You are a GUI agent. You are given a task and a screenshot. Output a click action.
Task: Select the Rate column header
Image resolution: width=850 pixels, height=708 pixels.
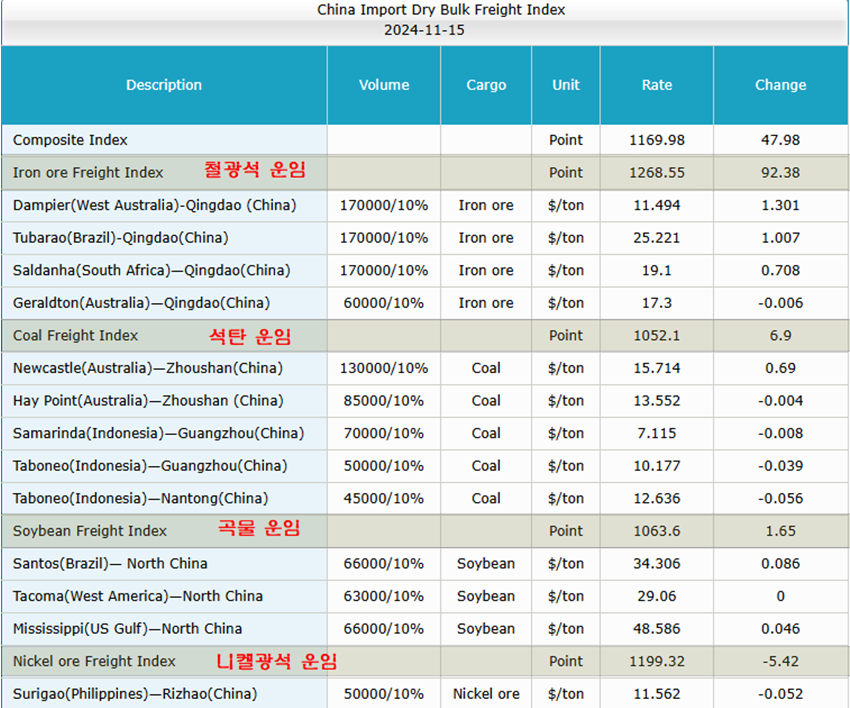click(x=657, y=85)
